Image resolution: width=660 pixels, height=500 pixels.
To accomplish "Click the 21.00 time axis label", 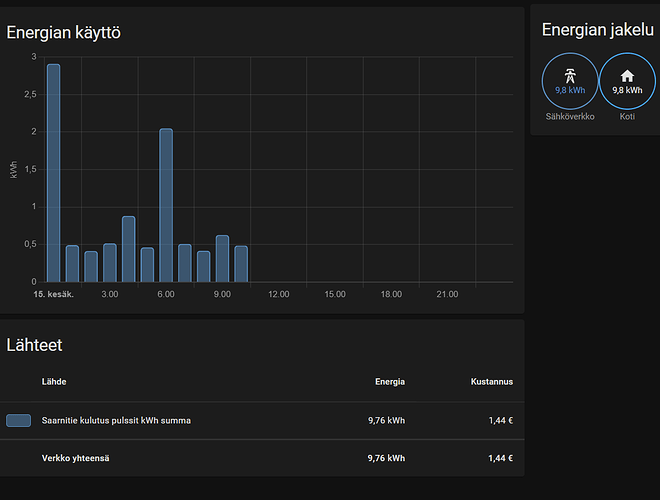I will (447, 294).
